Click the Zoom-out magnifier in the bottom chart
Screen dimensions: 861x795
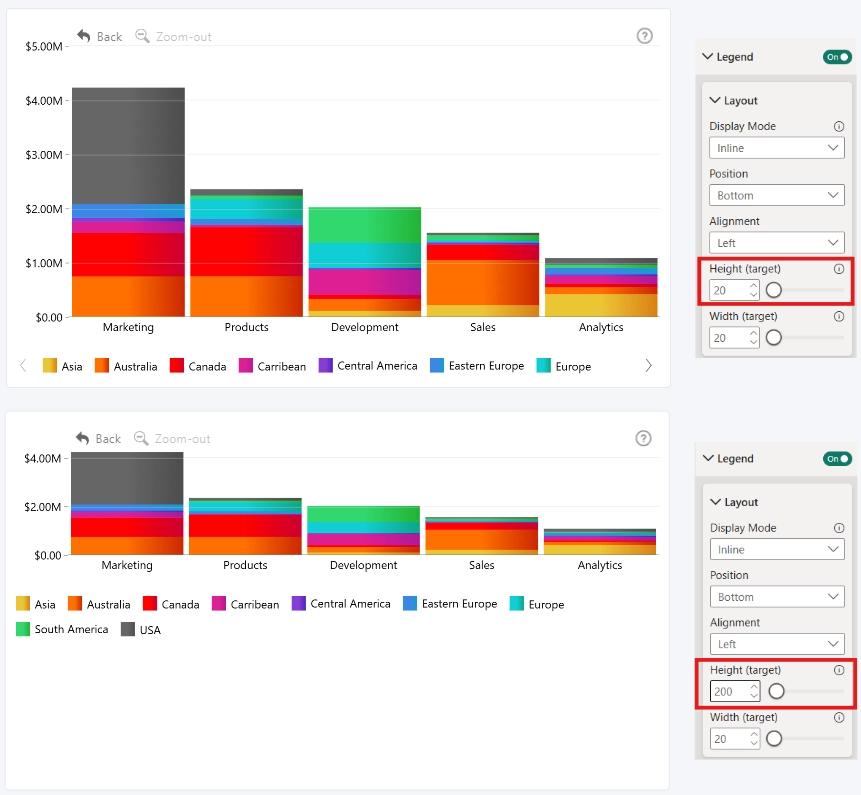tap(141, 438)
